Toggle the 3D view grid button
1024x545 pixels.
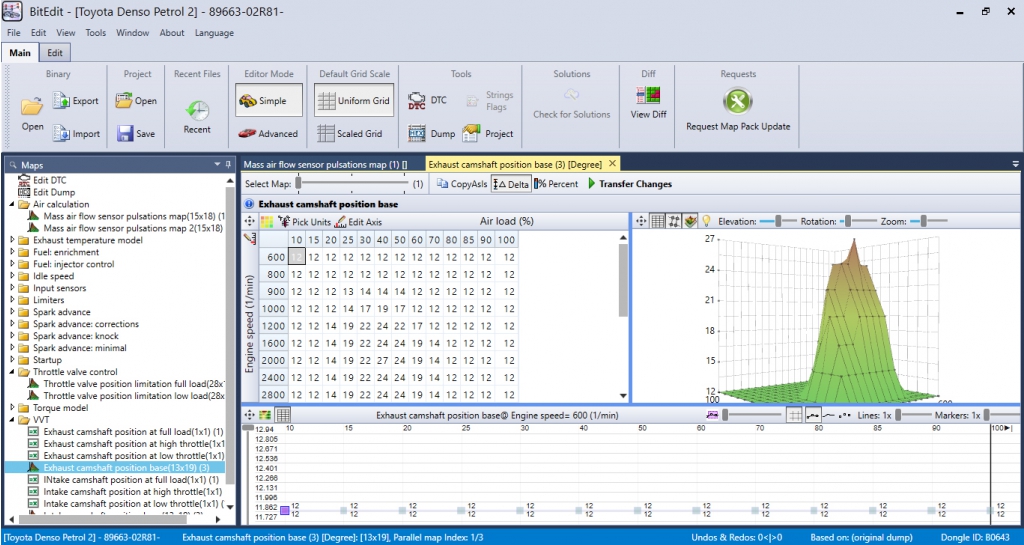pyautogui.click(x=658, y=222)
